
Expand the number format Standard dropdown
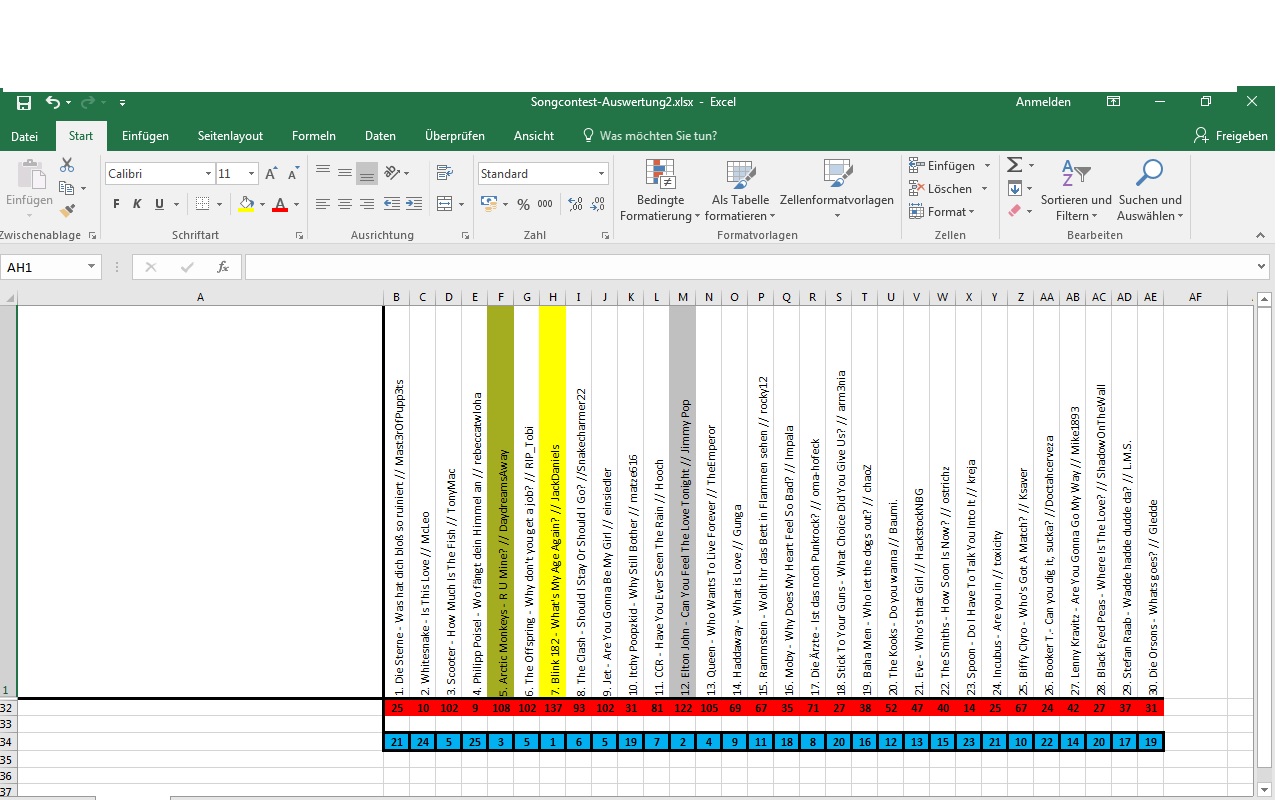[601, 174]
